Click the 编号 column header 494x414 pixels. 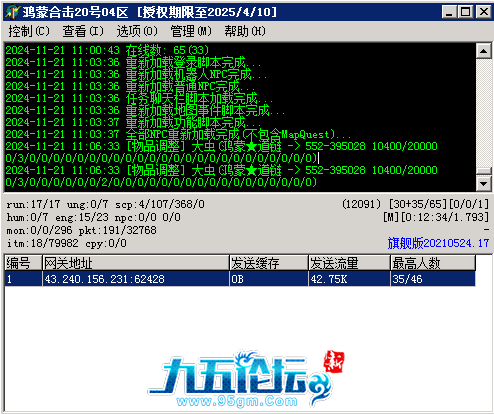23,263
